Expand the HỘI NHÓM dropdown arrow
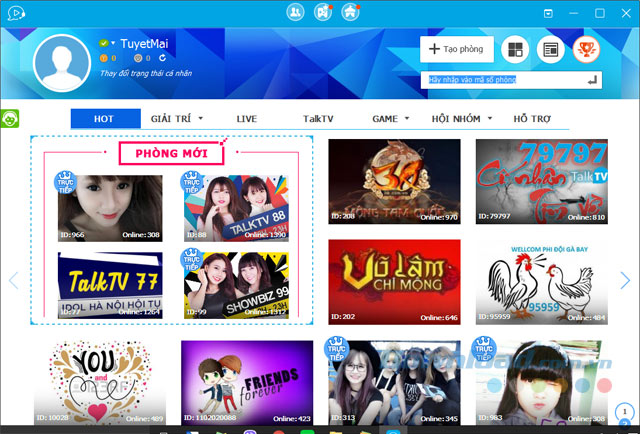Viewport: 640px width, 434px height. pos(490,118)
